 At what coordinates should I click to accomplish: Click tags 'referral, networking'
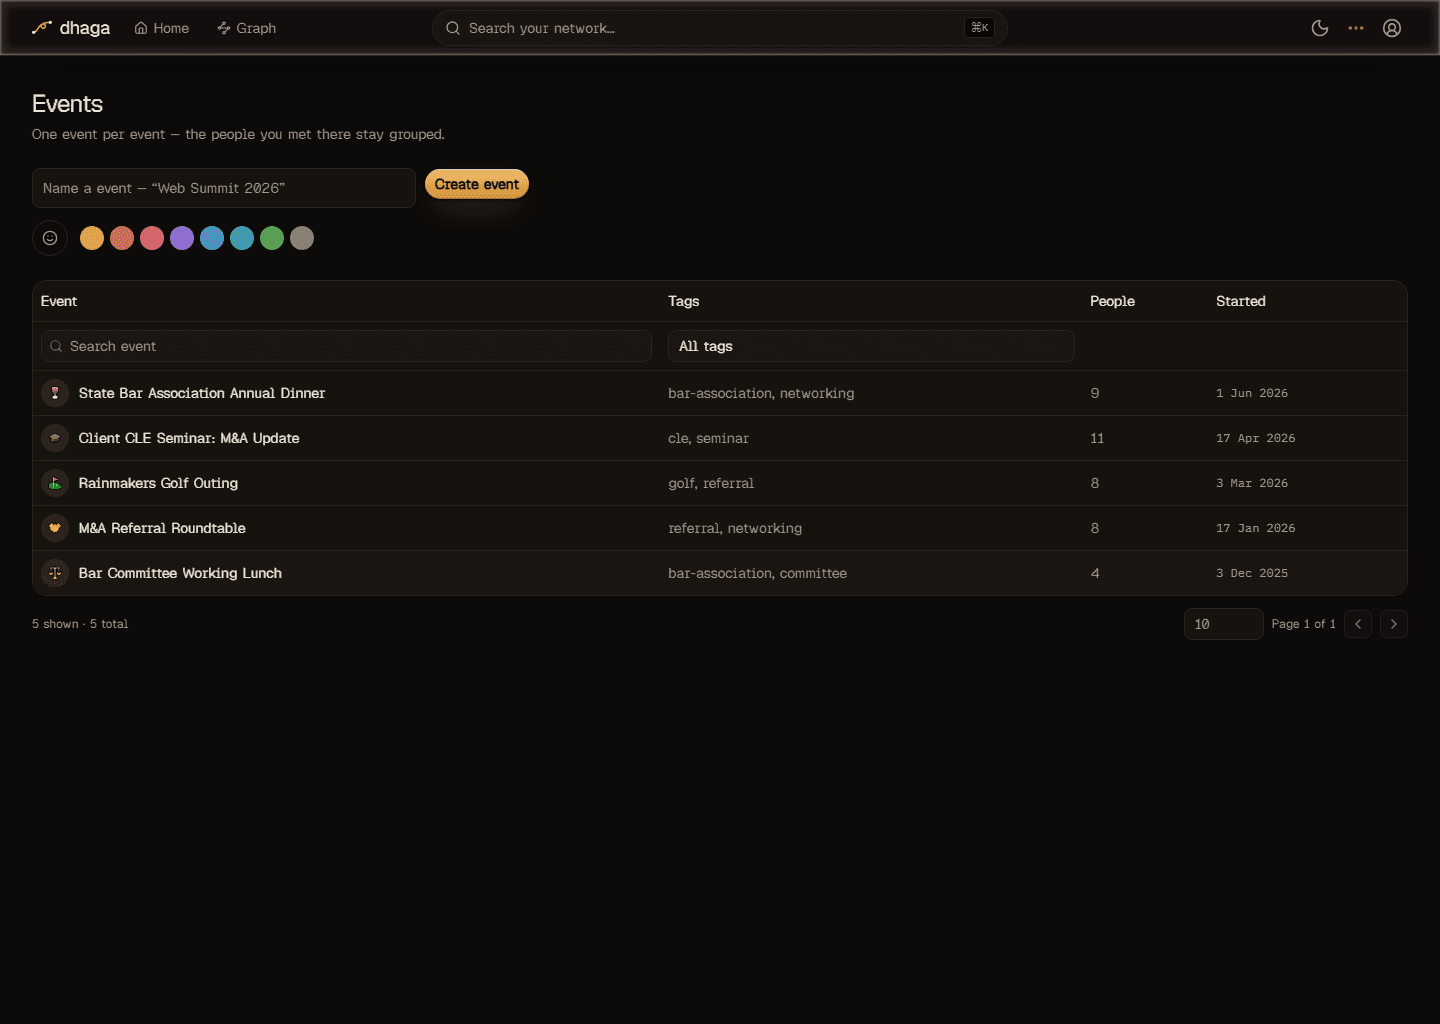pos(735,528)
